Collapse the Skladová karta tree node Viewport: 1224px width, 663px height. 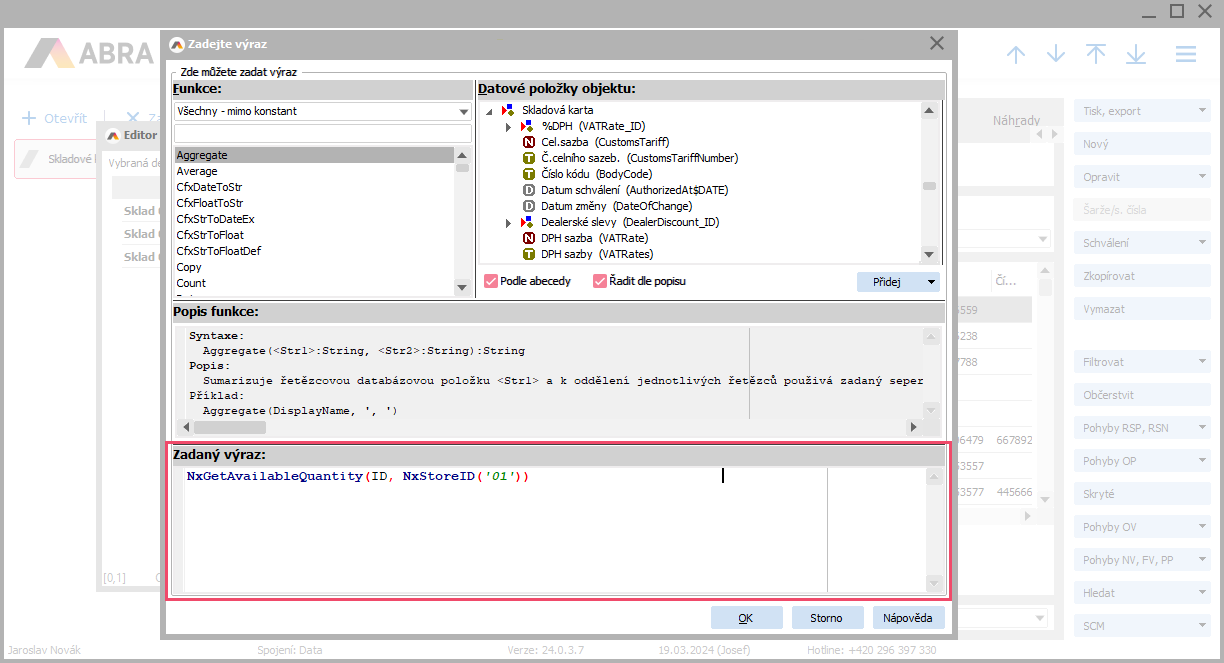pyautogui.click(x=490, y=111)
